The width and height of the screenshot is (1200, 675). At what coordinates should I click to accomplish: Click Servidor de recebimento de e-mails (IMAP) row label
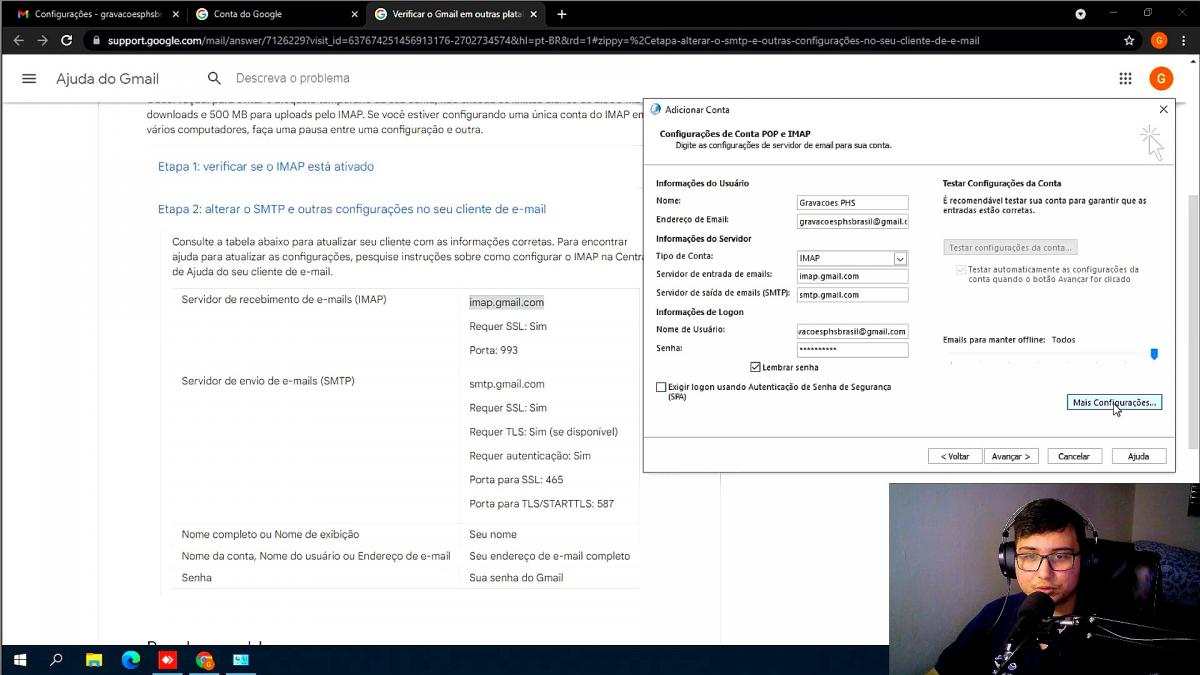[x=284, y=300]
